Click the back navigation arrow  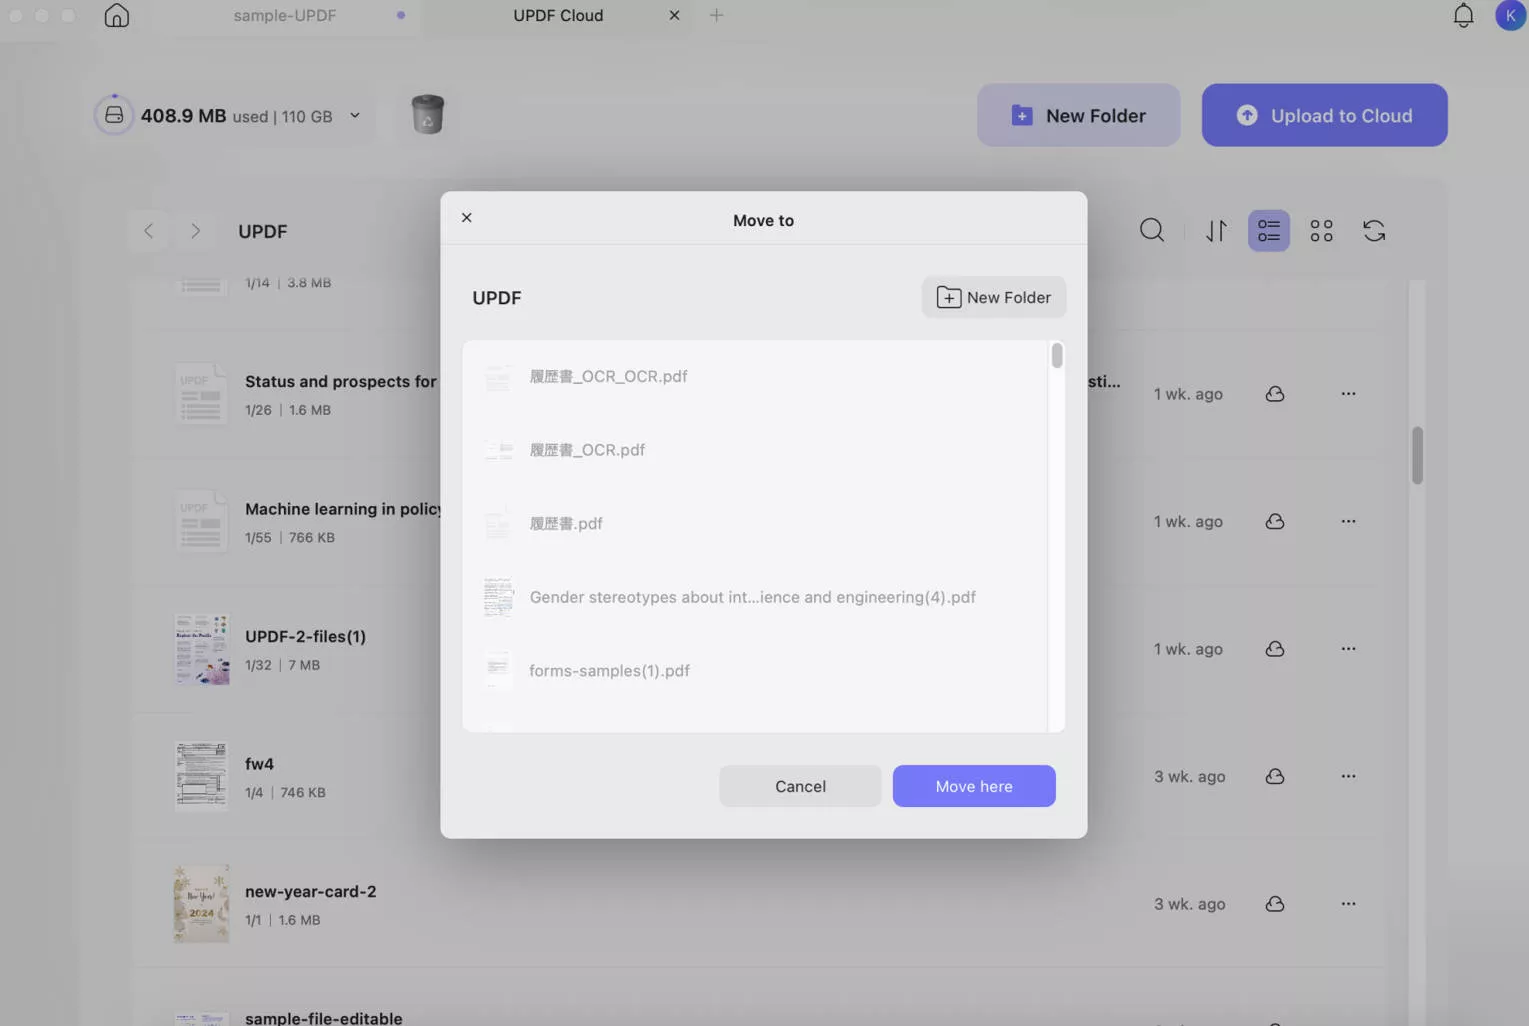click(149, 230)
